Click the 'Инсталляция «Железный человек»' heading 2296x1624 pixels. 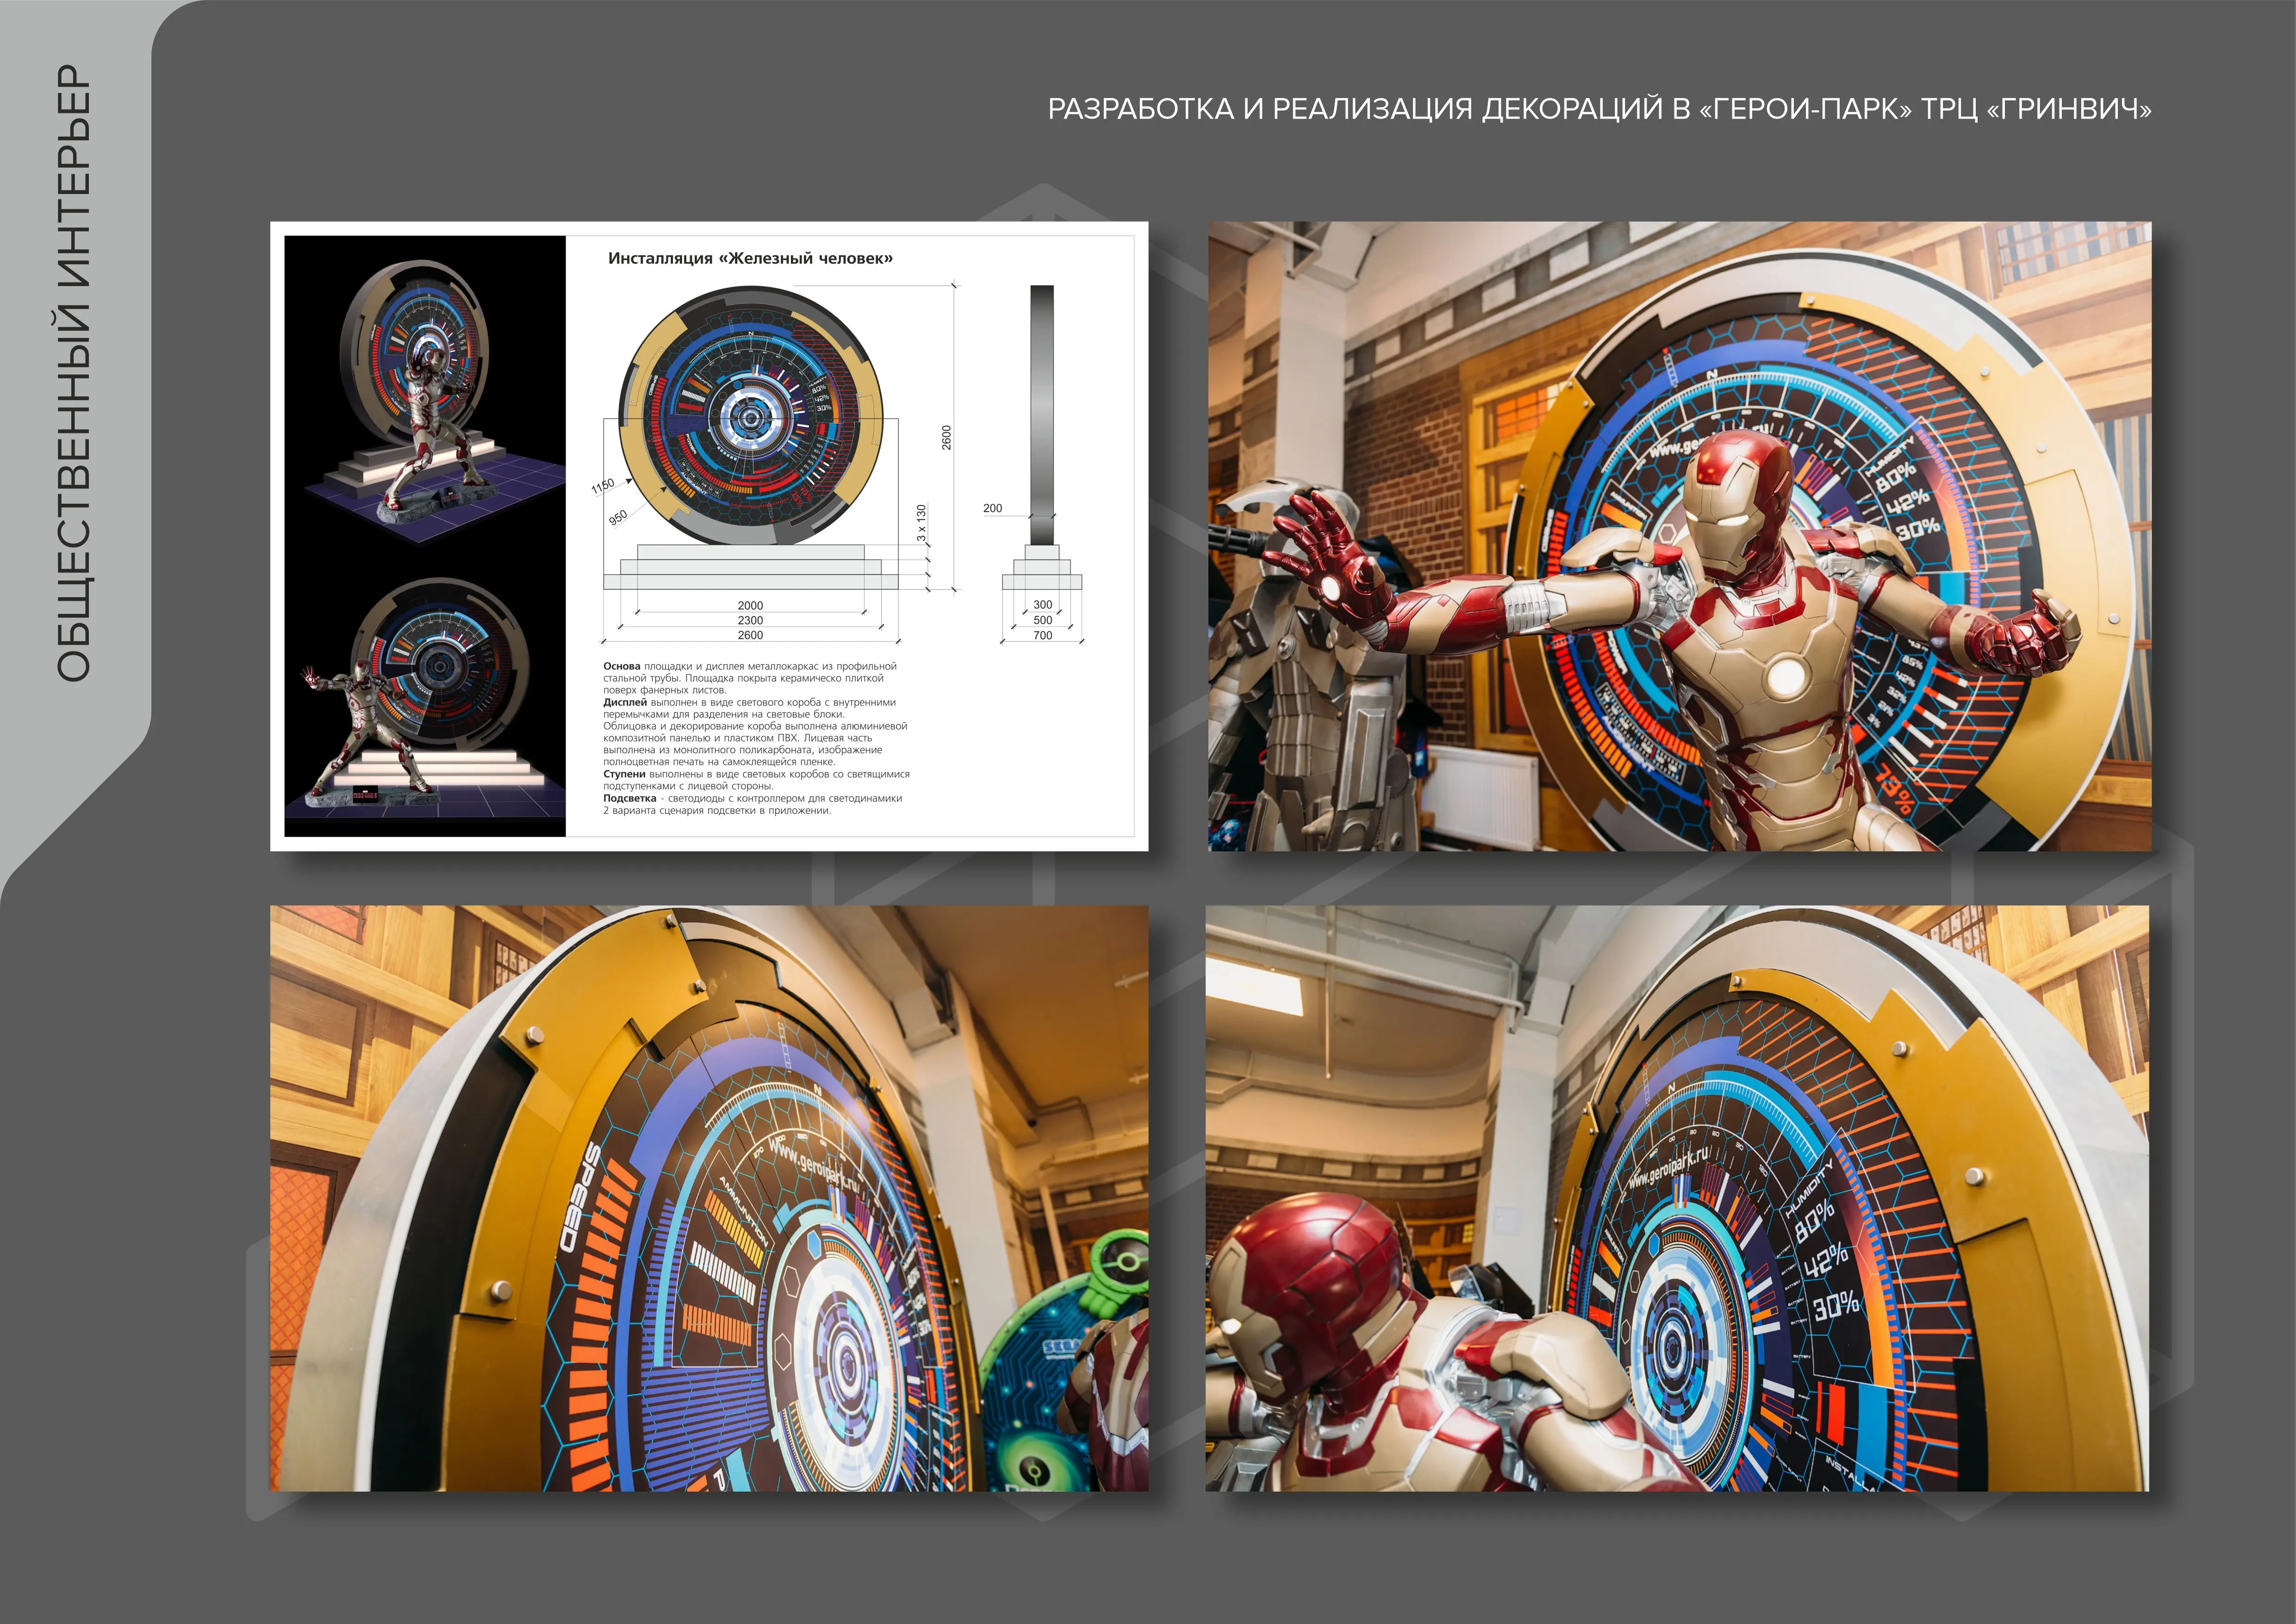(750, 258)
